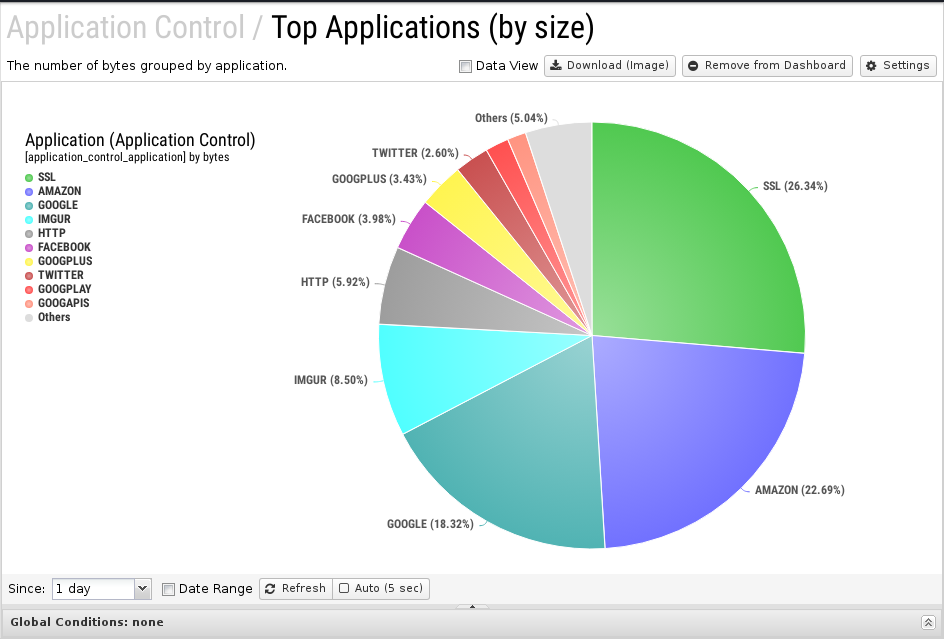Viewport: 944px width, 639px height.
Task: Click the Global Conditions: none bar
Action: (x=471, y=622)
